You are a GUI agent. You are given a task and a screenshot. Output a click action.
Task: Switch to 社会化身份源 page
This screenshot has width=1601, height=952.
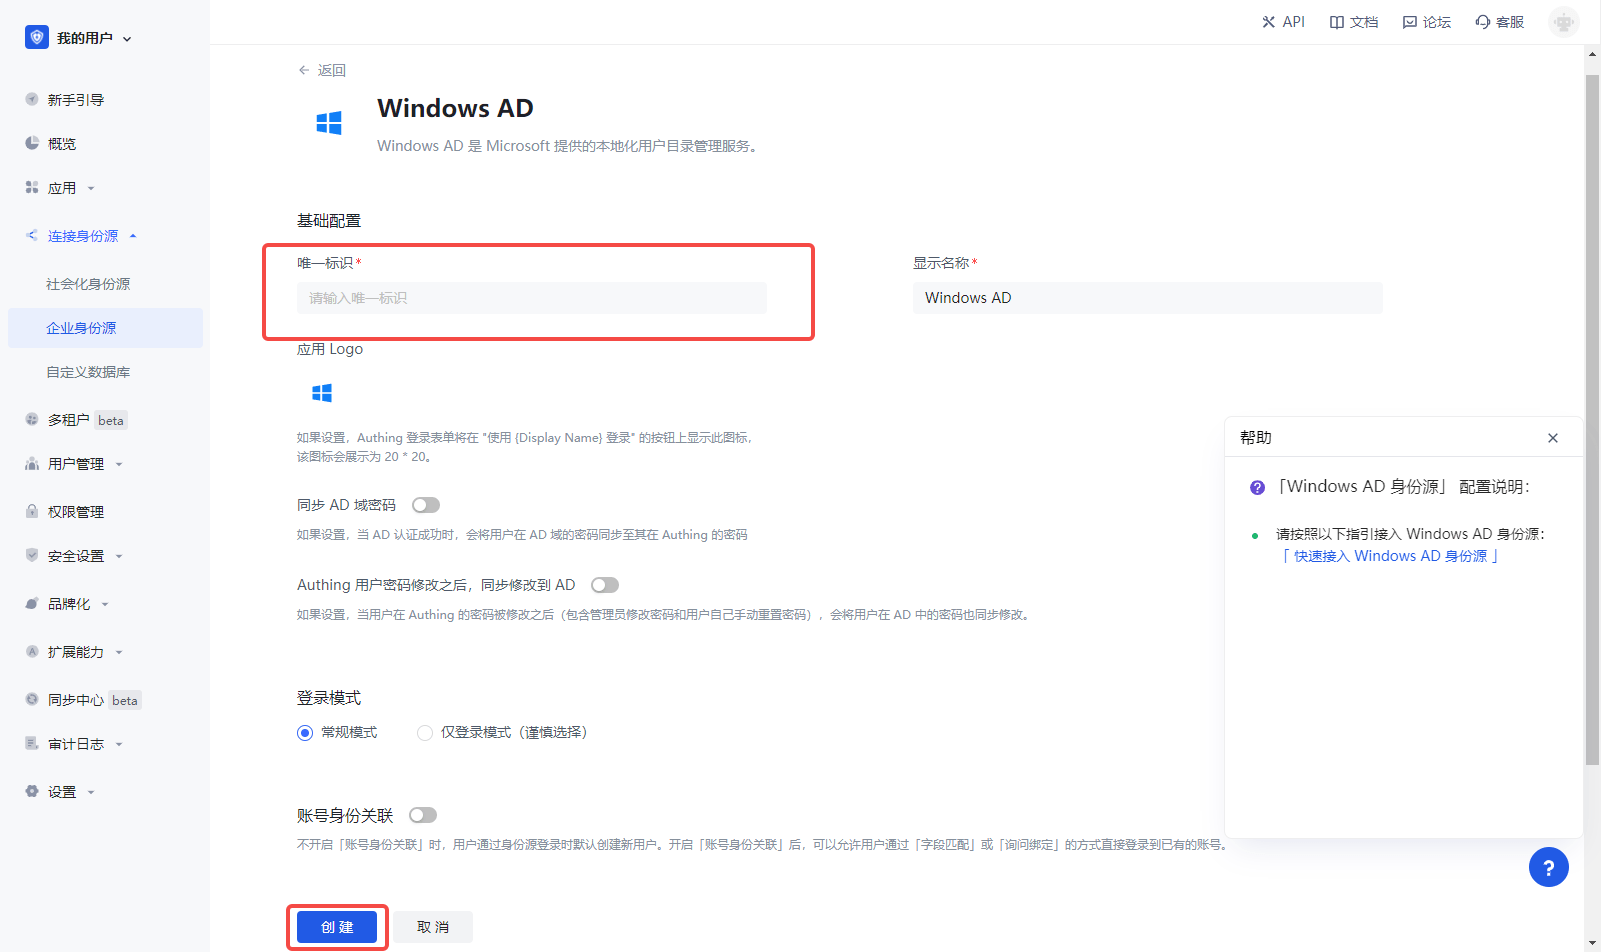[88, 283]
